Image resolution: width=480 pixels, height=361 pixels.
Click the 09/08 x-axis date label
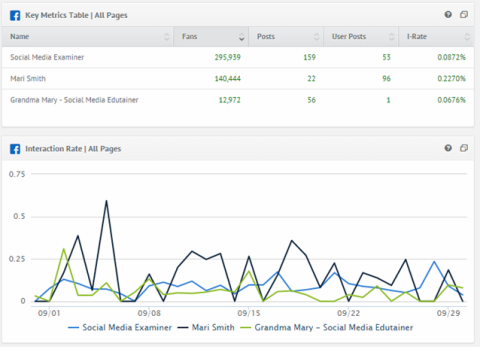coord(149,313)
